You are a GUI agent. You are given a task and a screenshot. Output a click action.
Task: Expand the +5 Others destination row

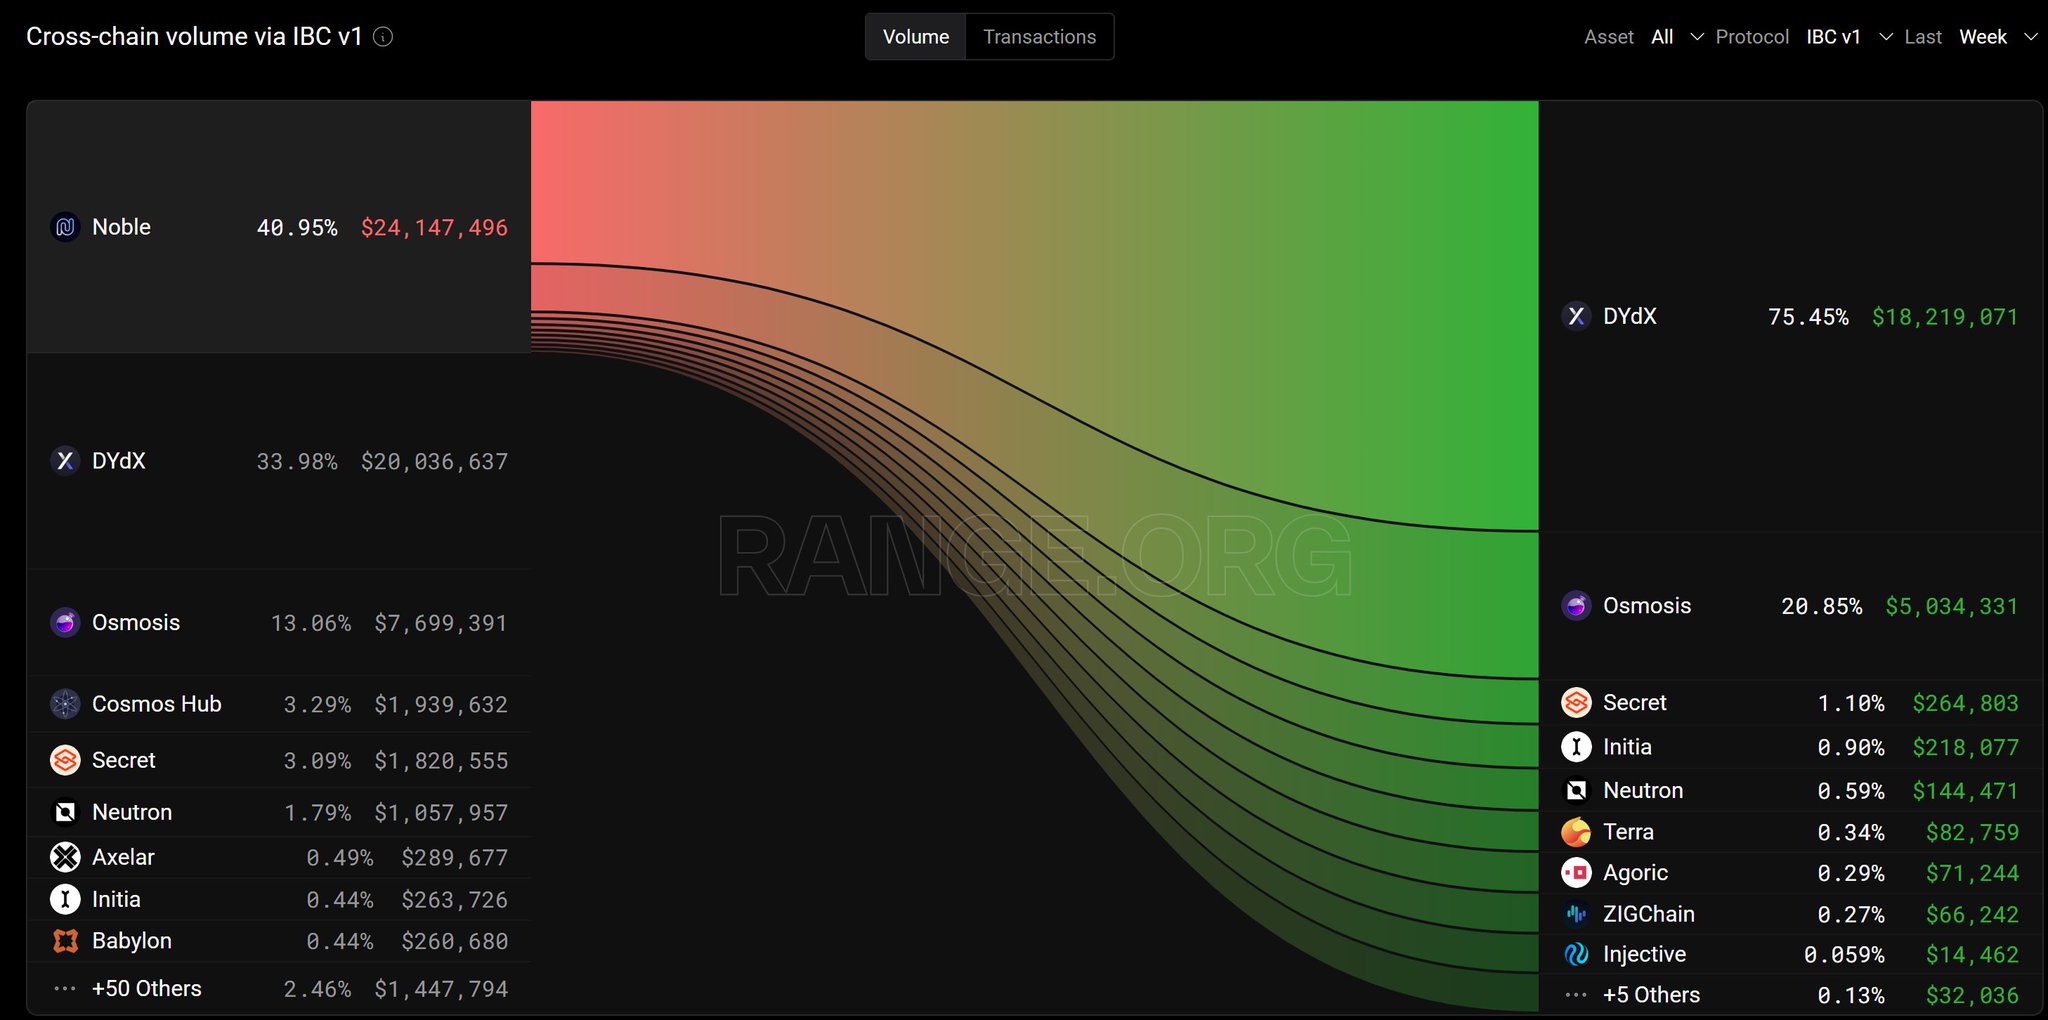coord(1790,995)
